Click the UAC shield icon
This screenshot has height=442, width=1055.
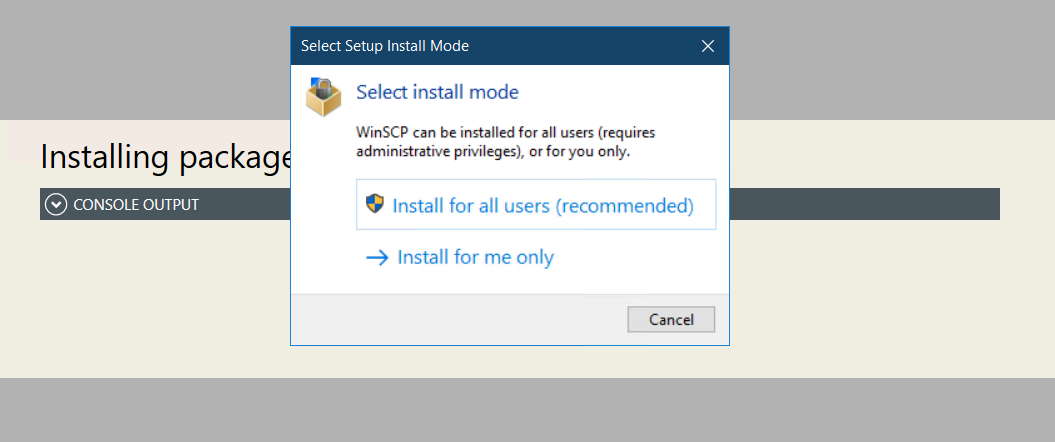point(375,204)
